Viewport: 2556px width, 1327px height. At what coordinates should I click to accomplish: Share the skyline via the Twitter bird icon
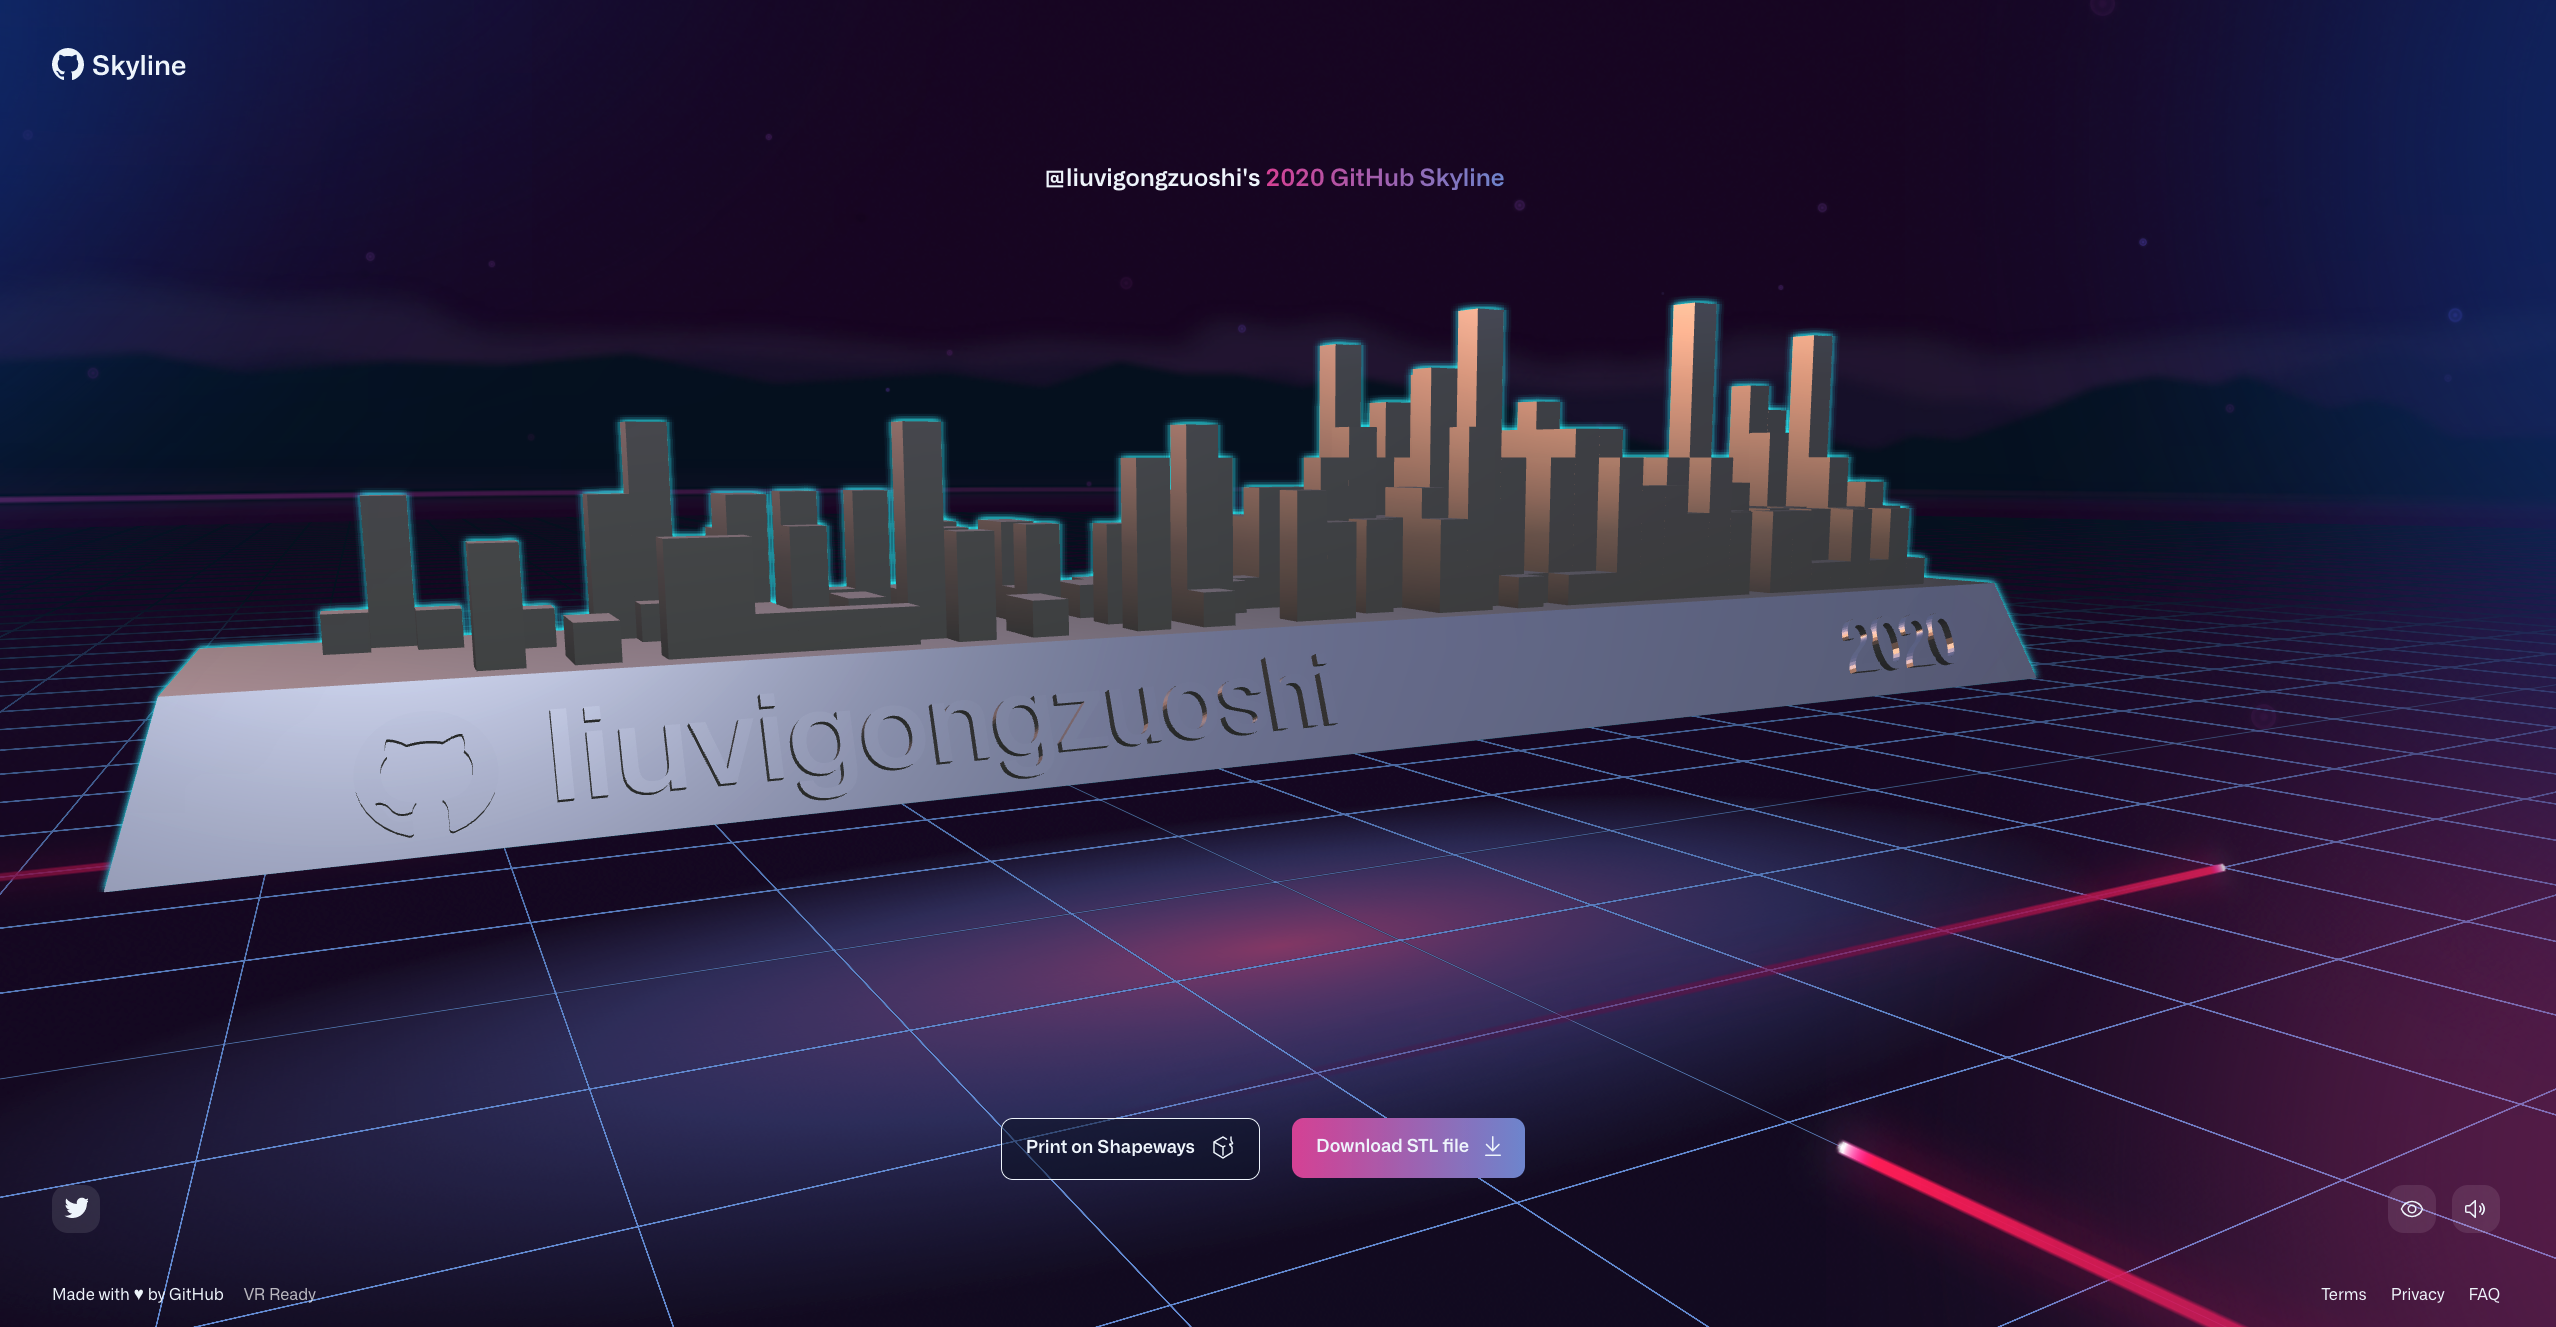[76, 1208]
